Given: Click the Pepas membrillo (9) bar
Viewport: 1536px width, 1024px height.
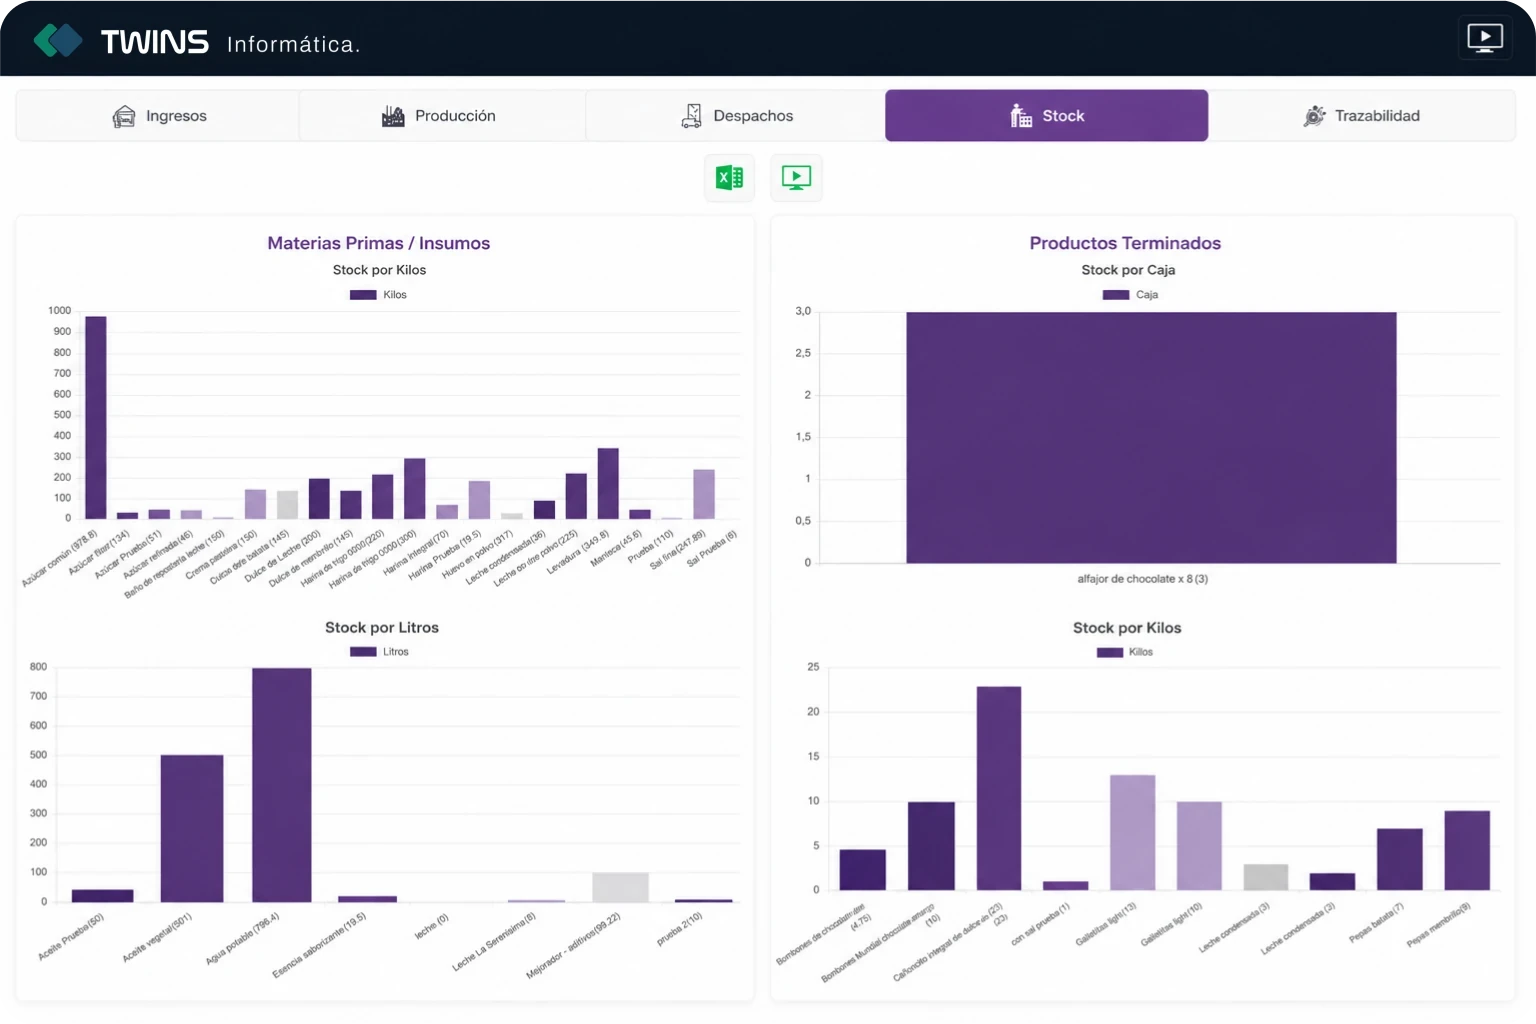Looking at the screenshot, I should coord(1467,850).
